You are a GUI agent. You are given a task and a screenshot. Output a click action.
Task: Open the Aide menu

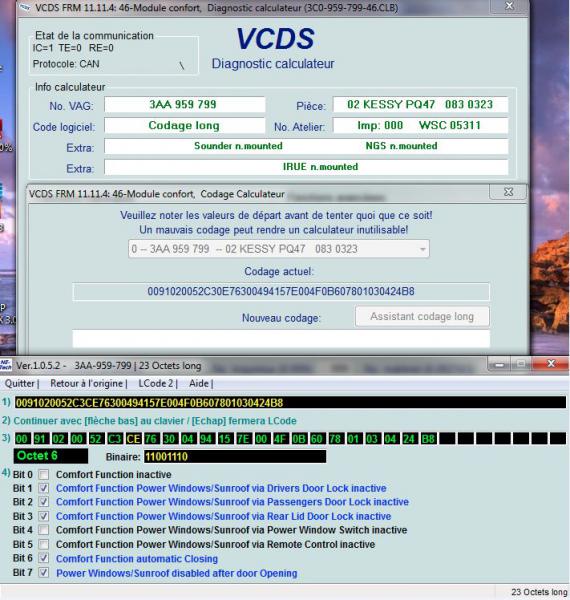click(x=199, y=383)
